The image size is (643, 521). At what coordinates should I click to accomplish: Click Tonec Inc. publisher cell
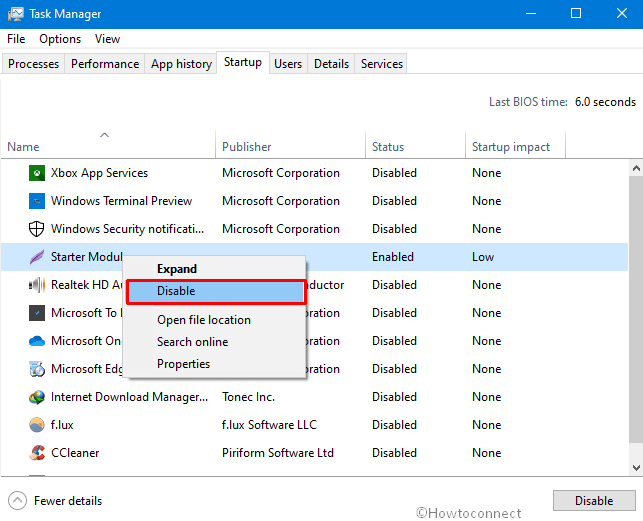pos(249,397)
